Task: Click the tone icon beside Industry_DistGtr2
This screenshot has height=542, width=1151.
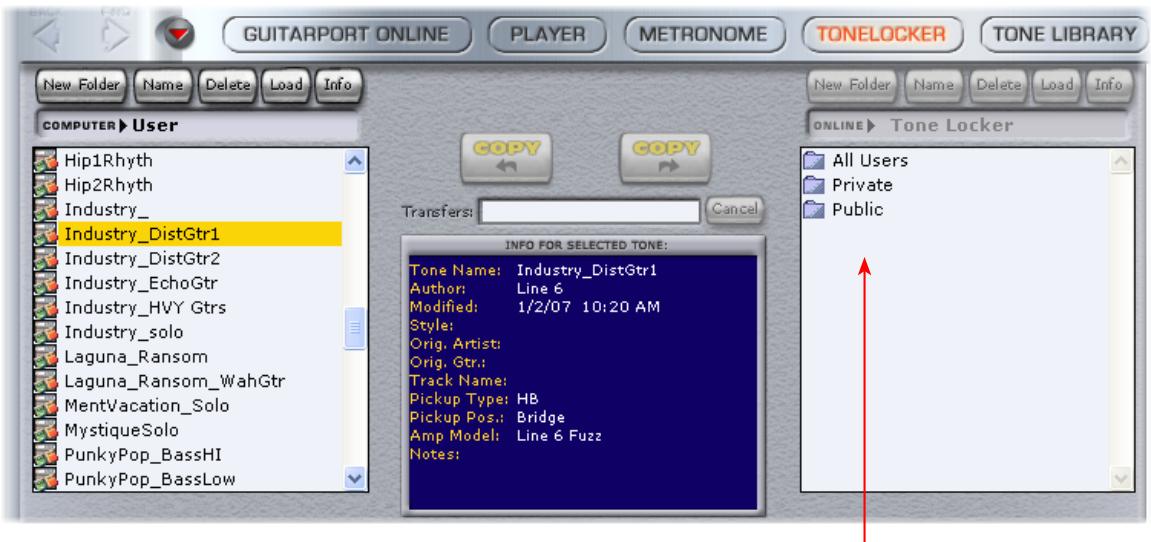Action: [46, 259]
